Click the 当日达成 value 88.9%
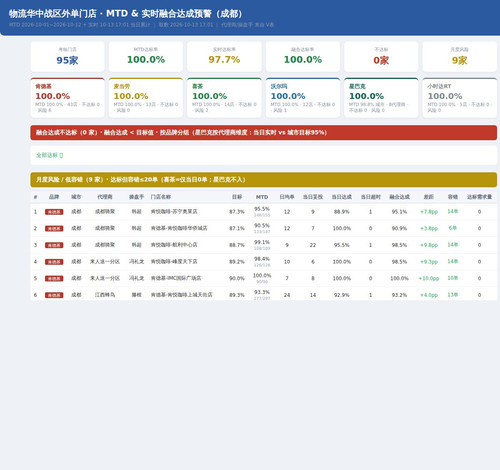500x470 pixels. tap(341, 212)
